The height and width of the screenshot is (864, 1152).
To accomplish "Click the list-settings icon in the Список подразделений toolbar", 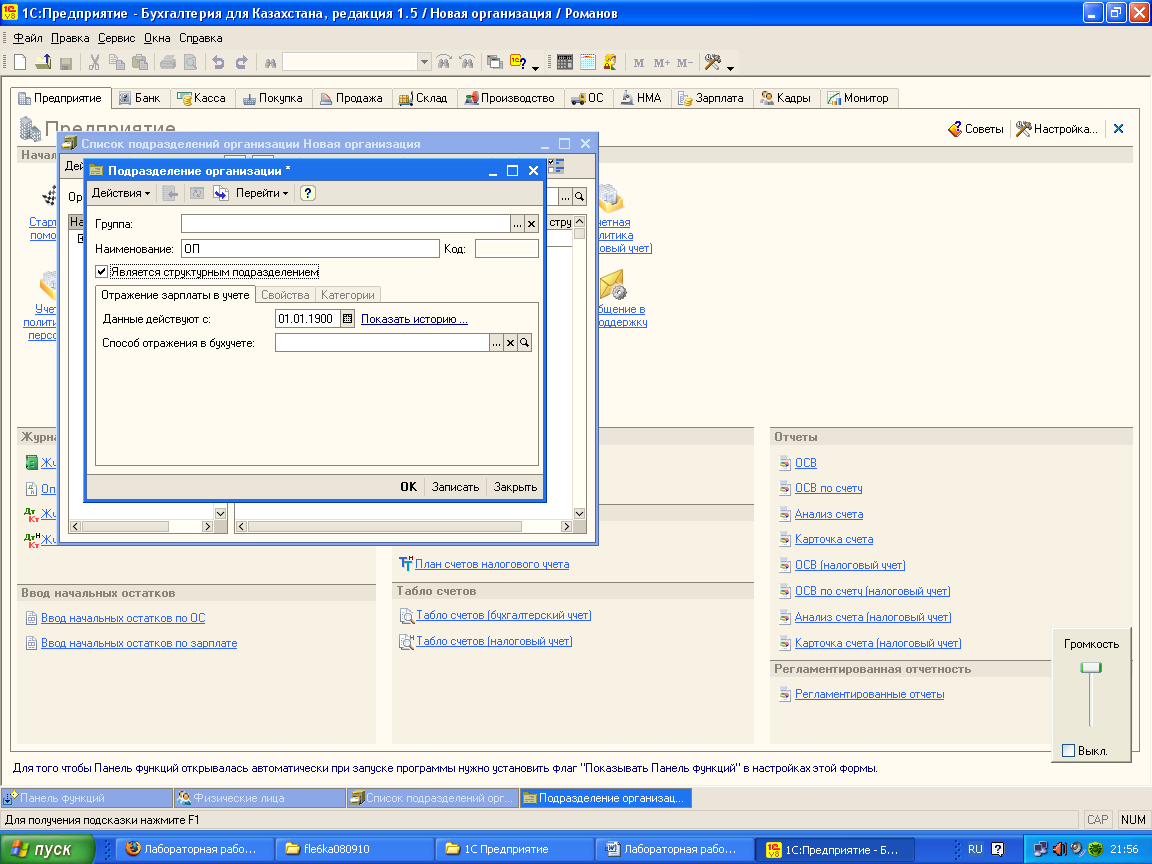I will coord(556,166).
